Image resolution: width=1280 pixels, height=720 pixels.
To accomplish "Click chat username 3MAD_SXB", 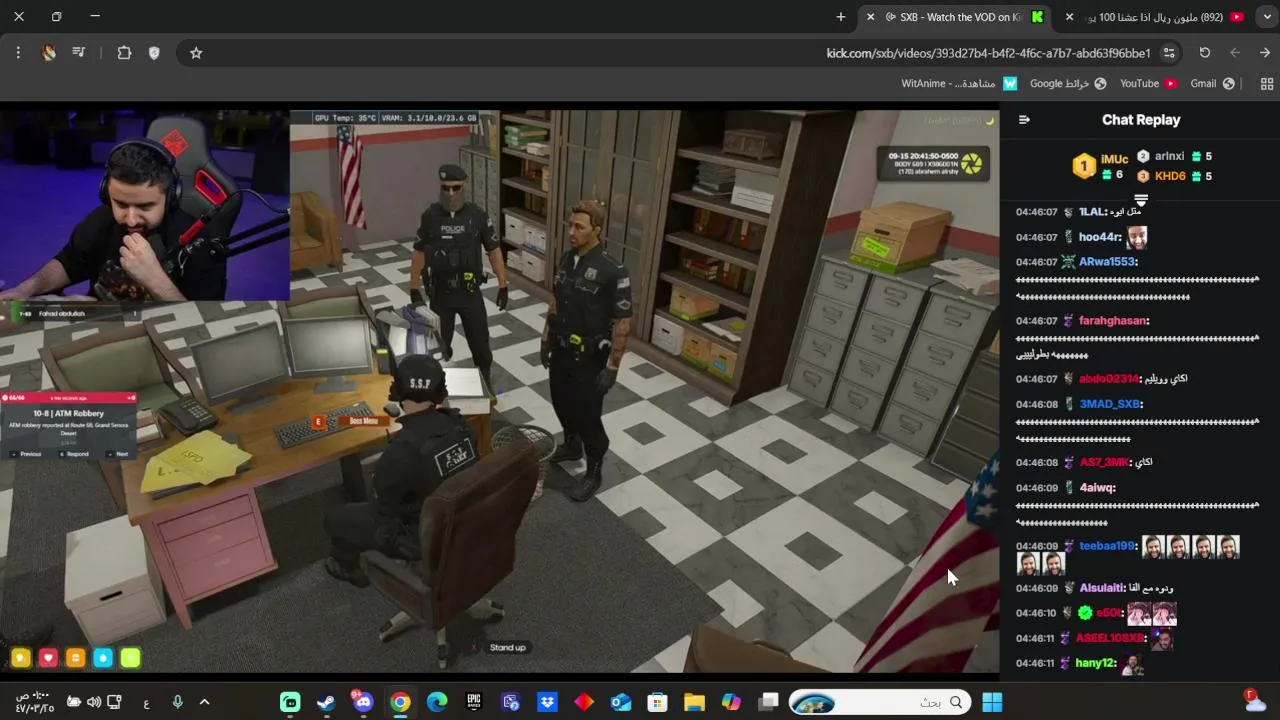I will tap(1109, 404).
